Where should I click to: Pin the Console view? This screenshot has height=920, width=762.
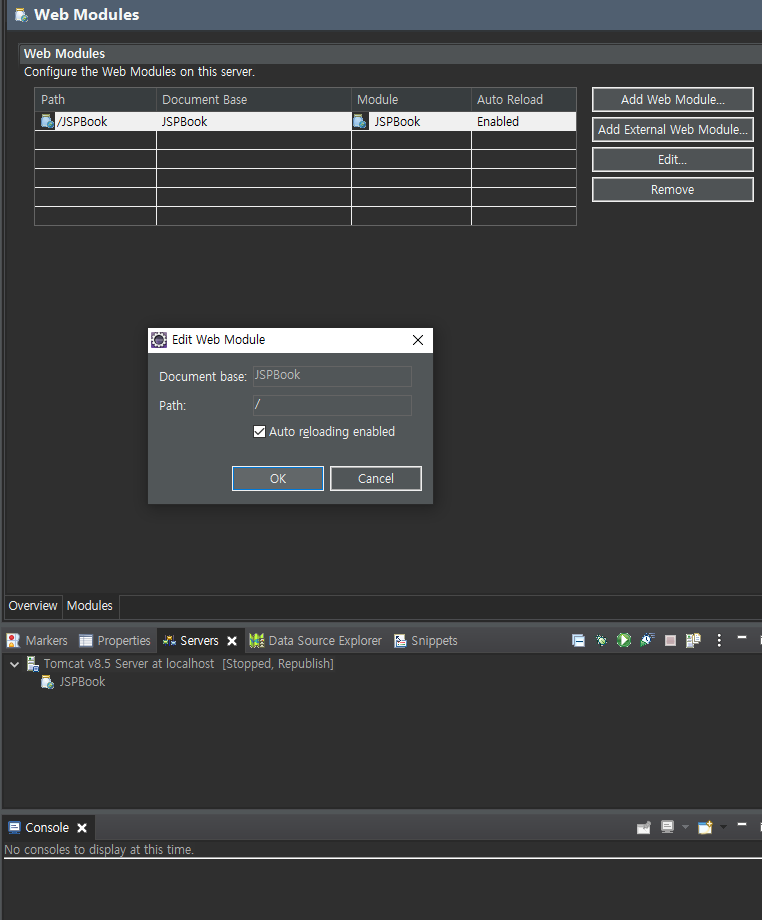pos(644,827)
